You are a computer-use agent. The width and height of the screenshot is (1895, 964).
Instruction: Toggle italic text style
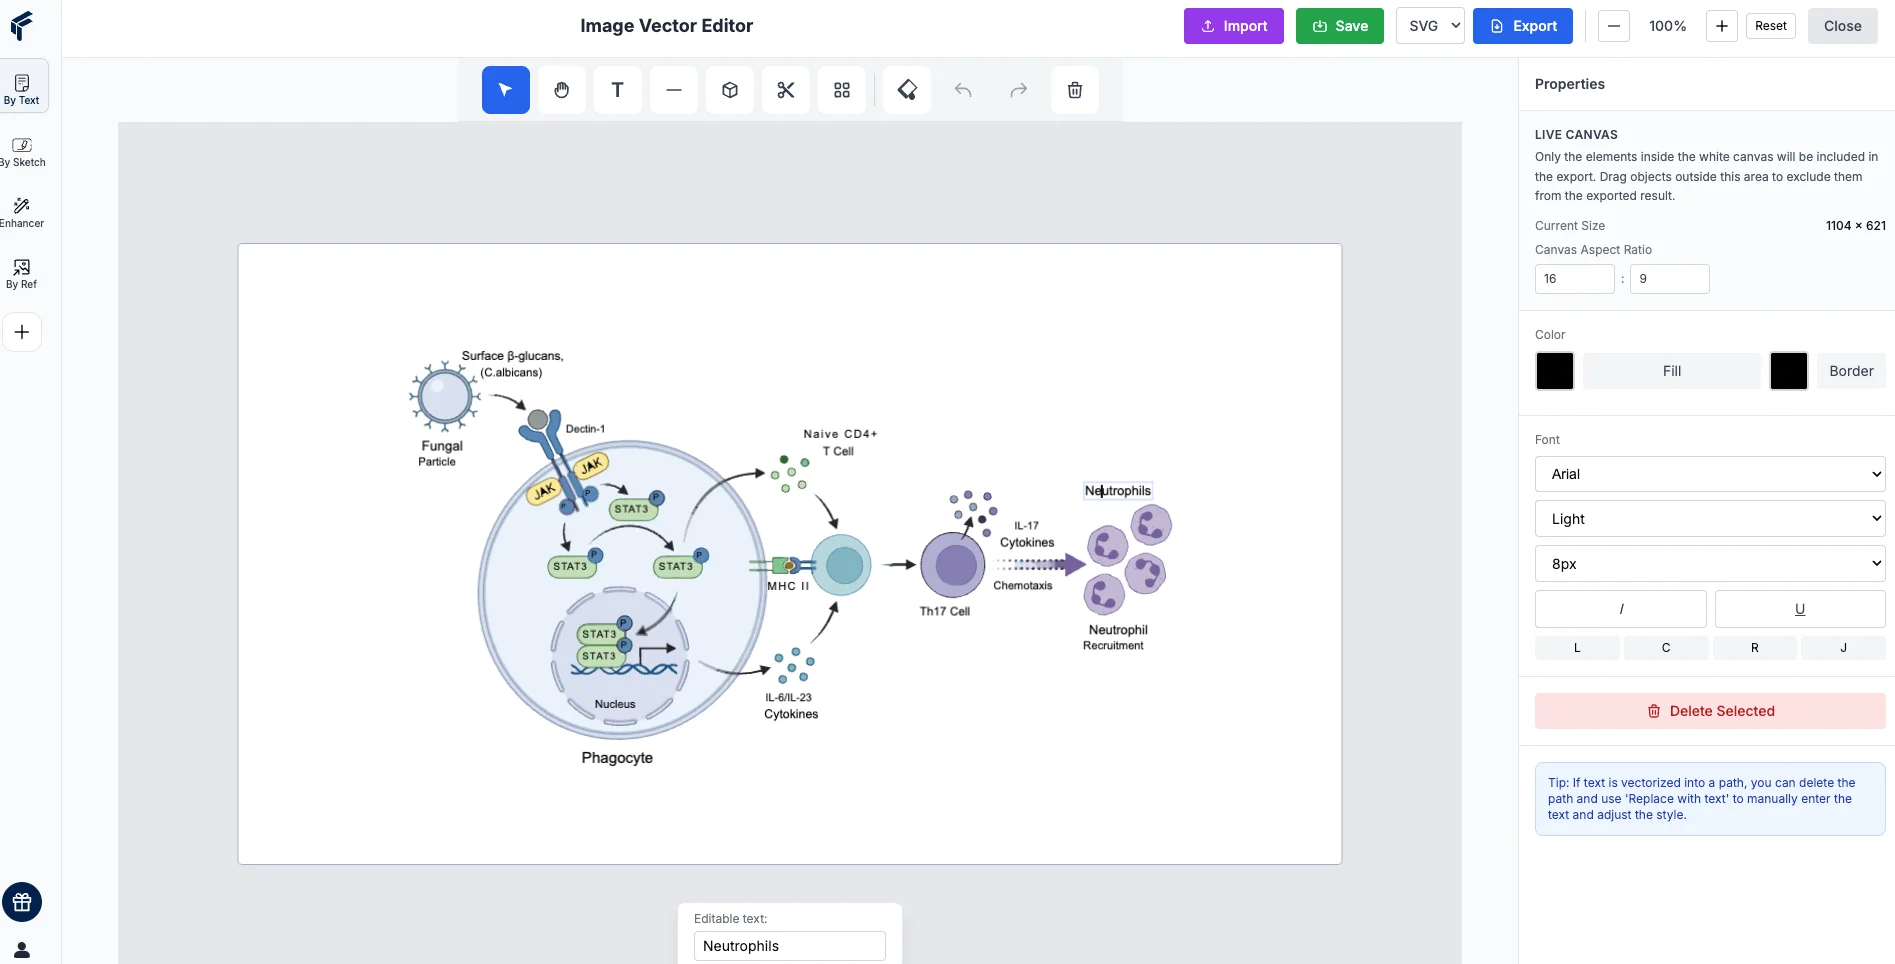[x=1620, y=609]
